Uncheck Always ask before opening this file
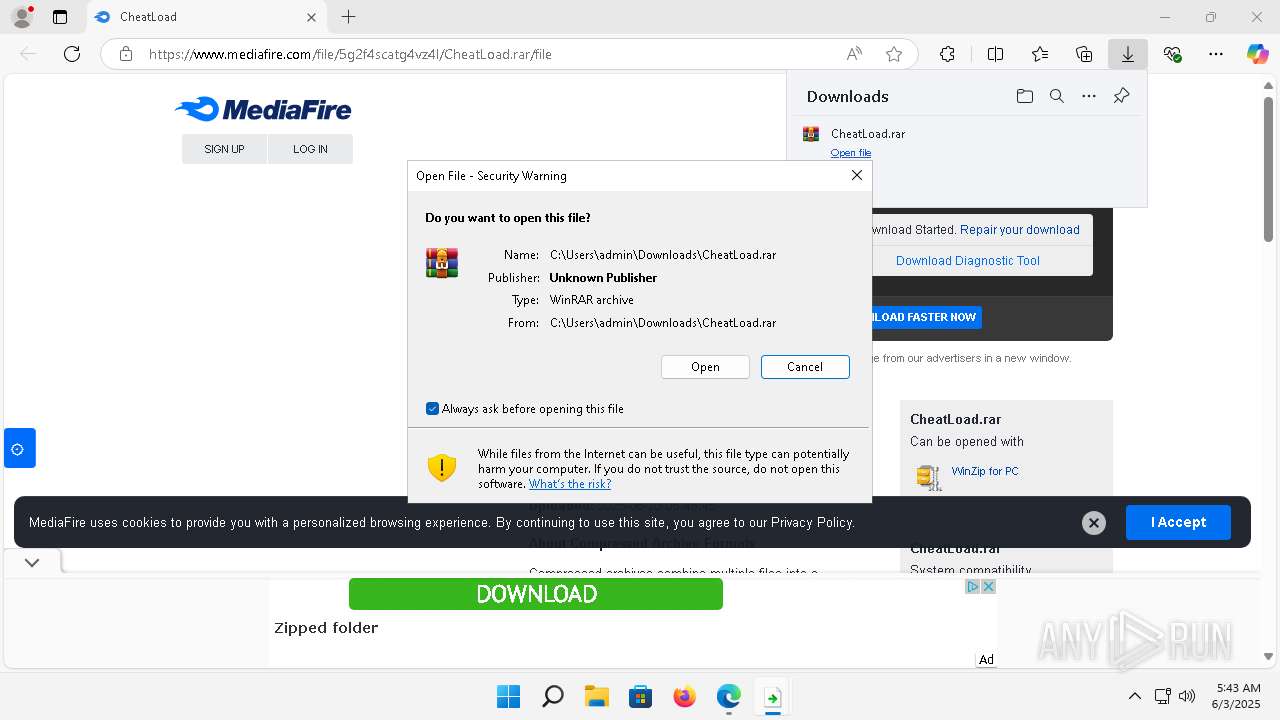1280x720 pixels. (x=432, y=409)
